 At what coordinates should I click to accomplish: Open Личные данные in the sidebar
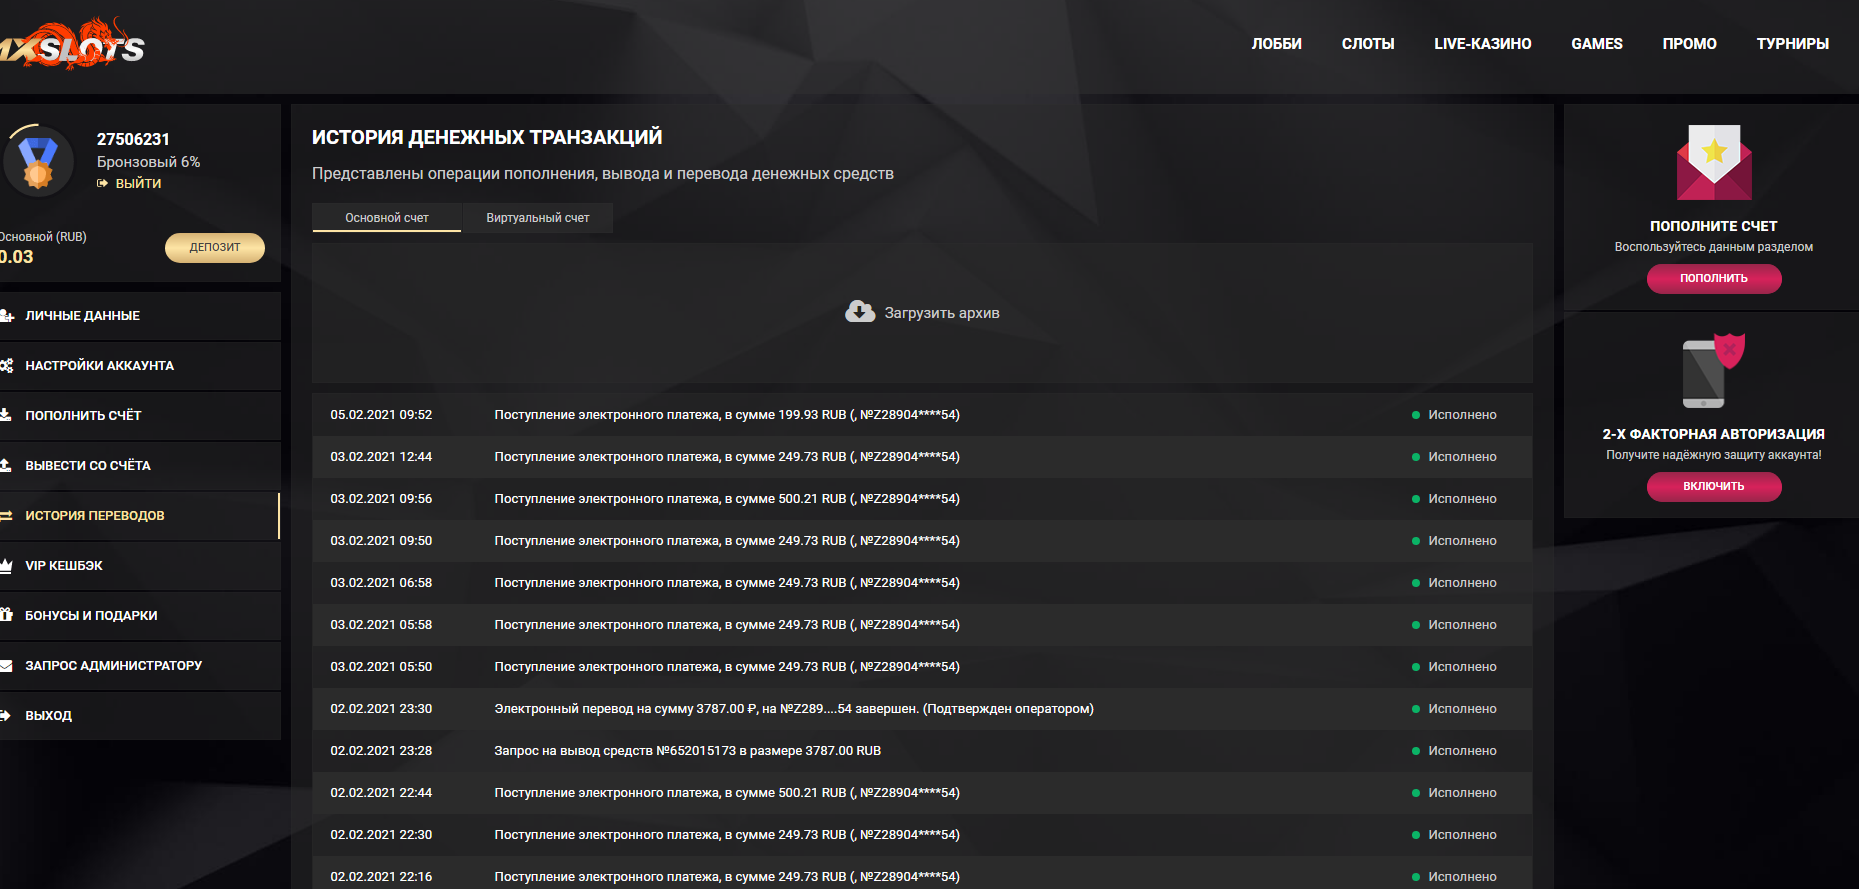click(x=82, y=316)
